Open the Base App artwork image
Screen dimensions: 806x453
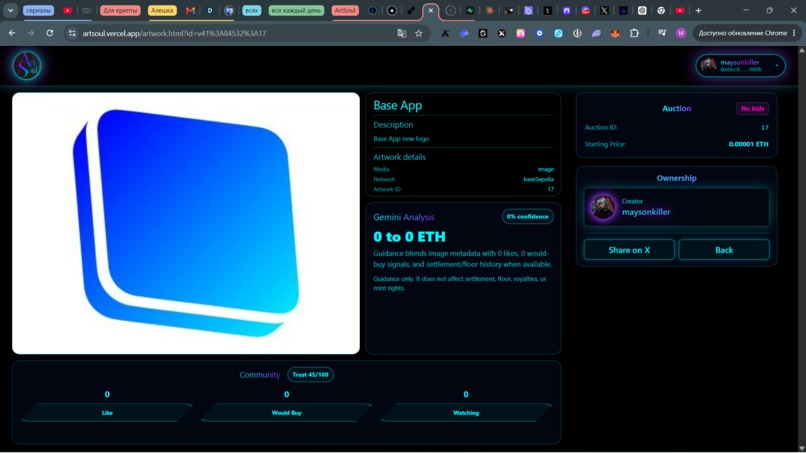tap(186, 223)
